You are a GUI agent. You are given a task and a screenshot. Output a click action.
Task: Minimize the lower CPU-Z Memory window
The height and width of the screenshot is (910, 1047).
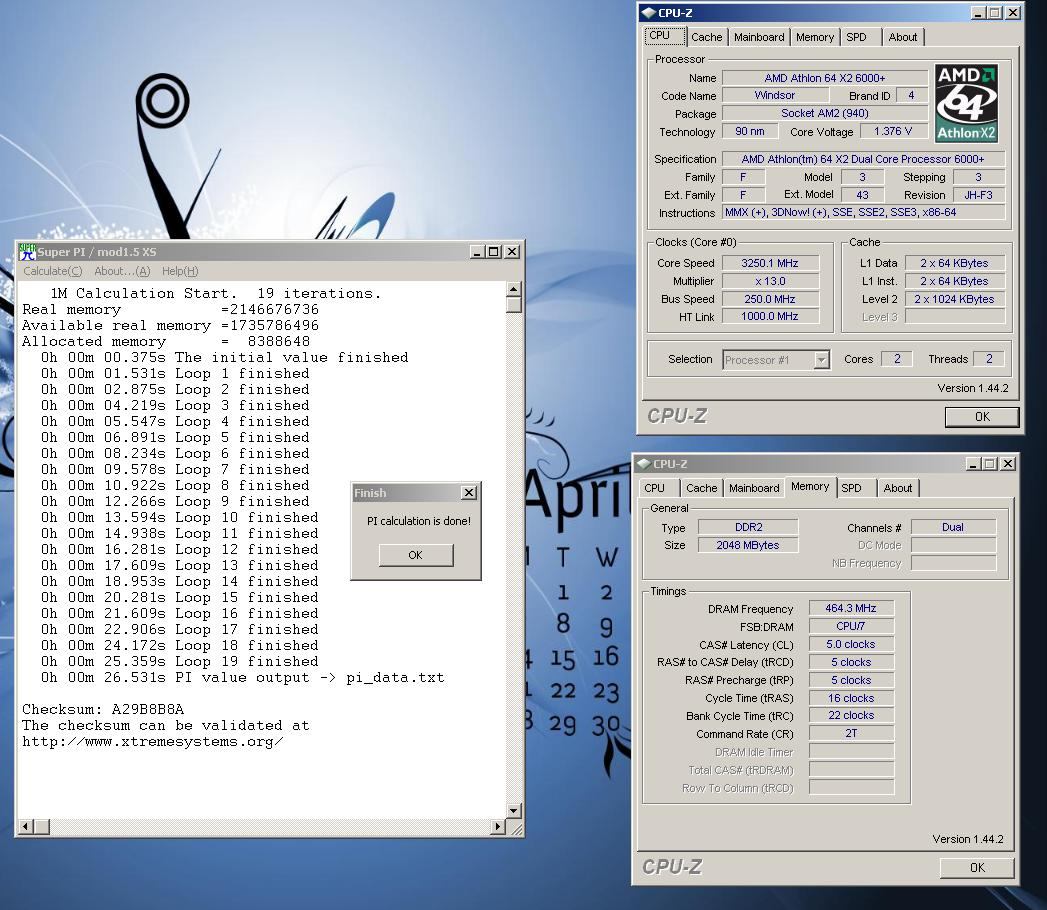point(973,463)
